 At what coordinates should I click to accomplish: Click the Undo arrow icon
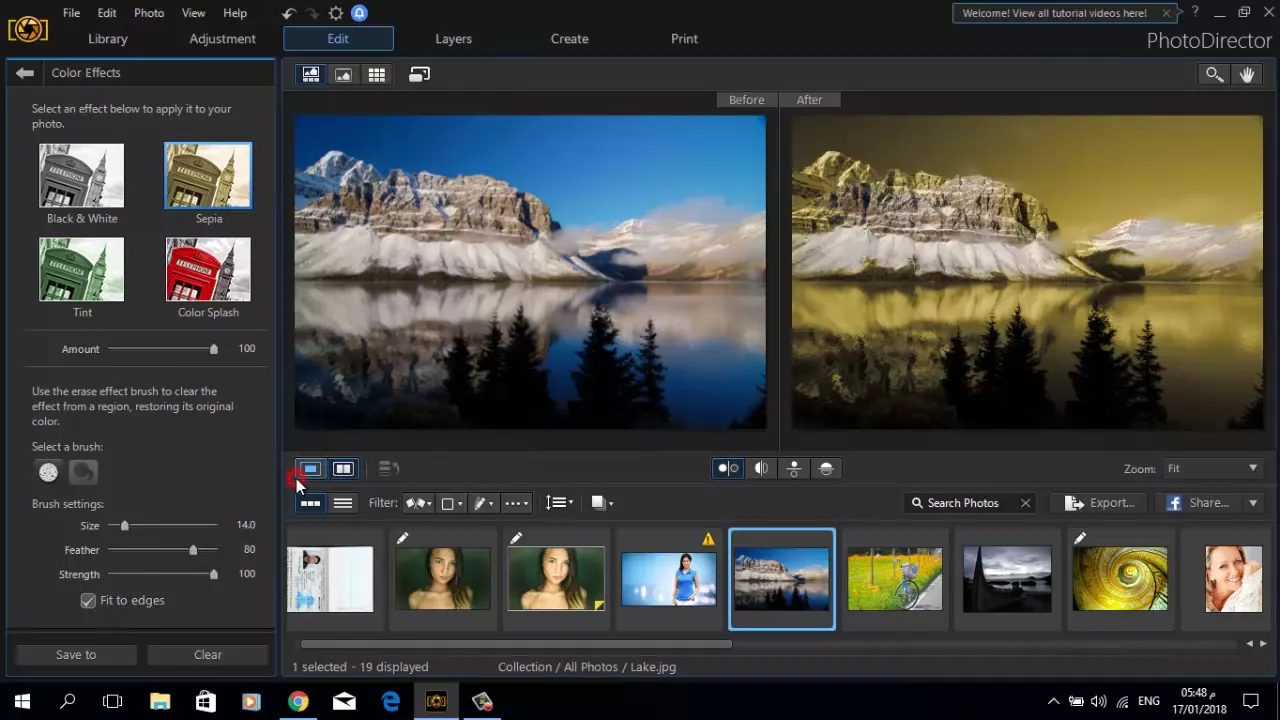(288, 13)
